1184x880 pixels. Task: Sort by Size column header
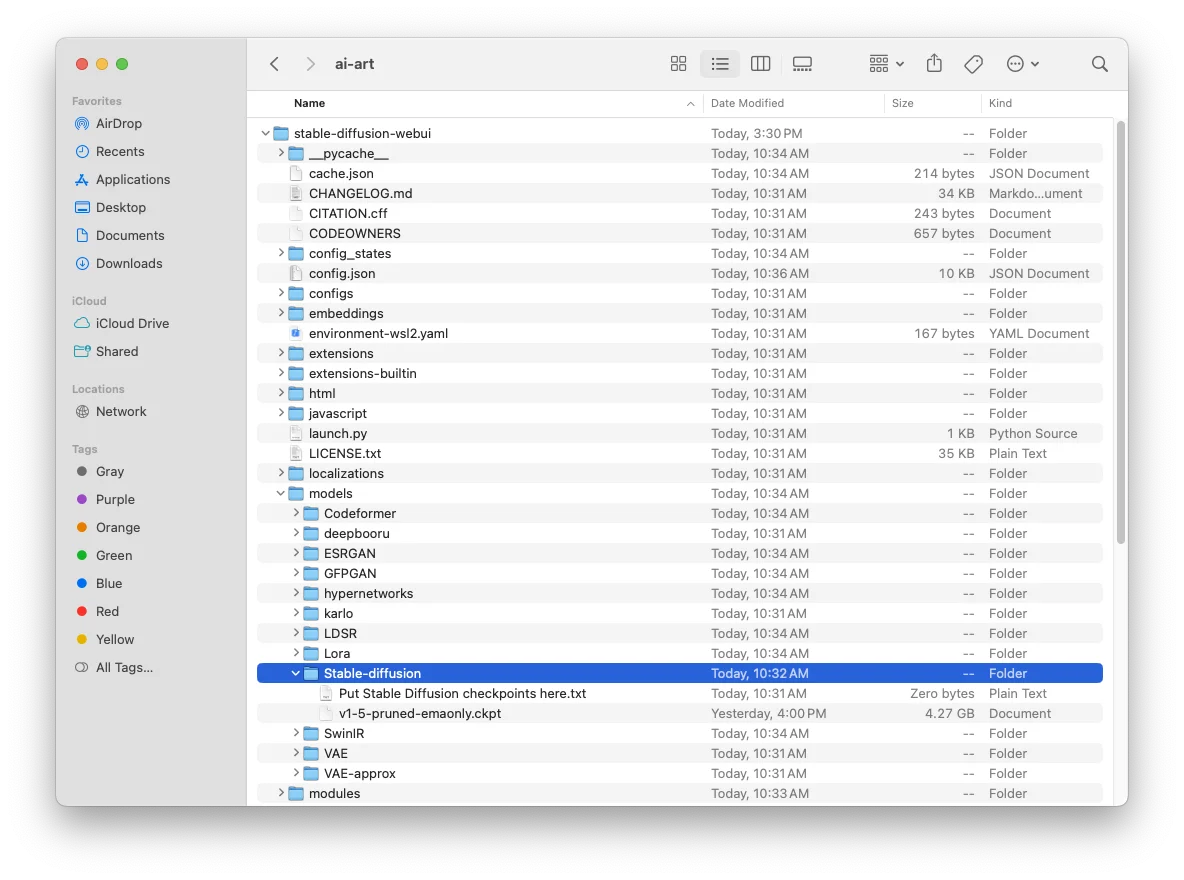point(902,103)
